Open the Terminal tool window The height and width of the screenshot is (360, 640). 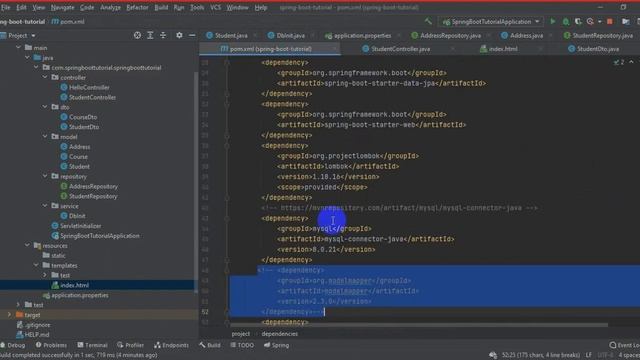(93, 345)
